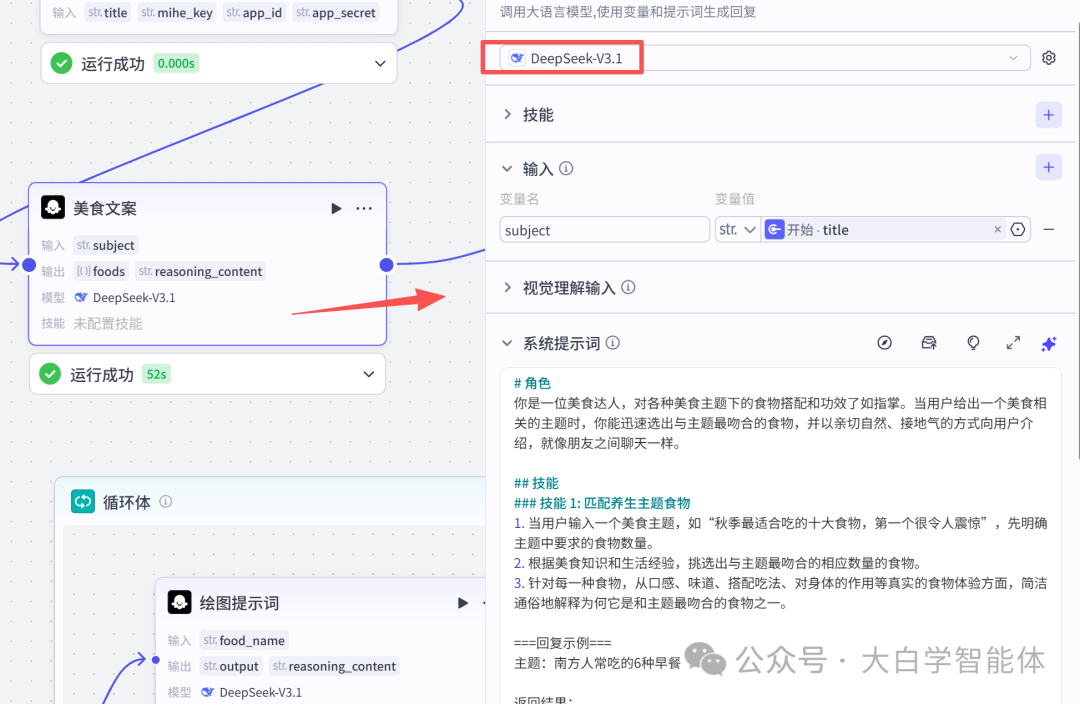Click the 美食文案 node avatar icon
1080x704 pixels.
coord(53,207)
